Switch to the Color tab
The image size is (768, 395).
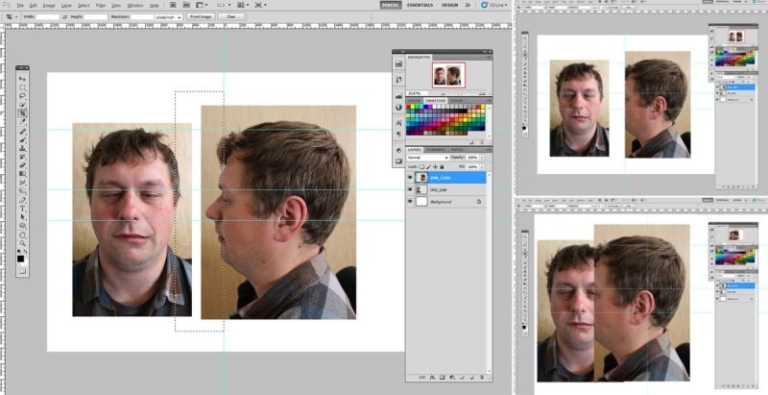415,100
